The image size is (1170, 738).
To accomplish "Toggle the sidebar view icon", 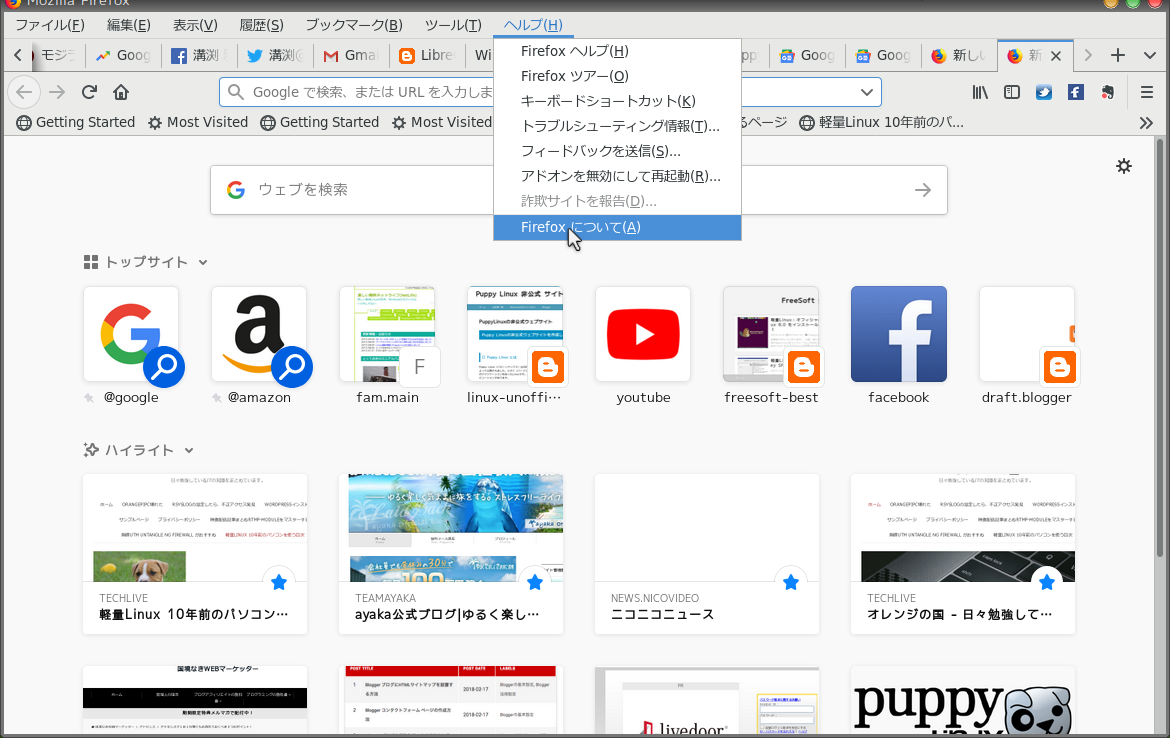I will [1012, 93].
